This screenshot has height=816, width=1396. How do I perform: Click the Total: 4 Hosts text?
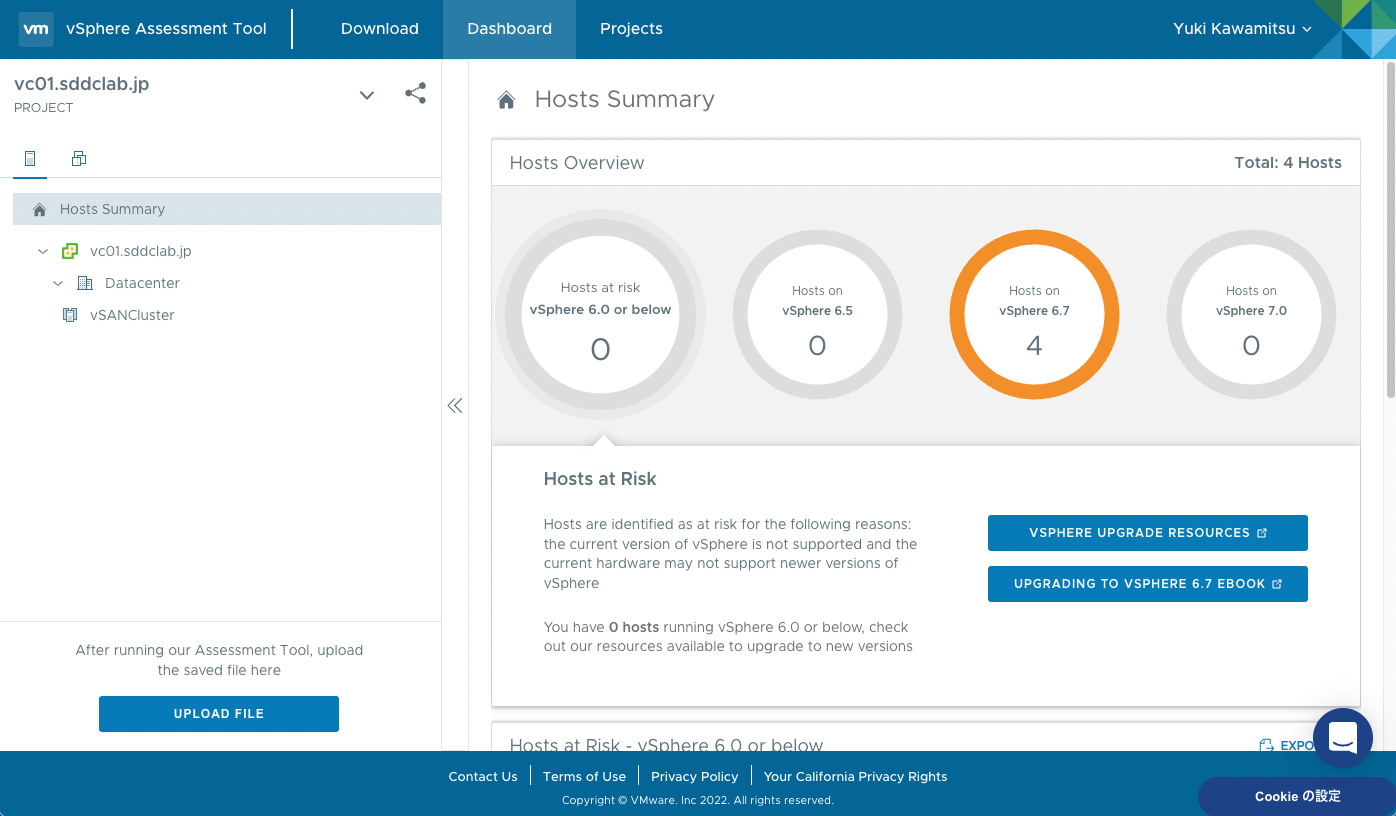point(1288,163)
